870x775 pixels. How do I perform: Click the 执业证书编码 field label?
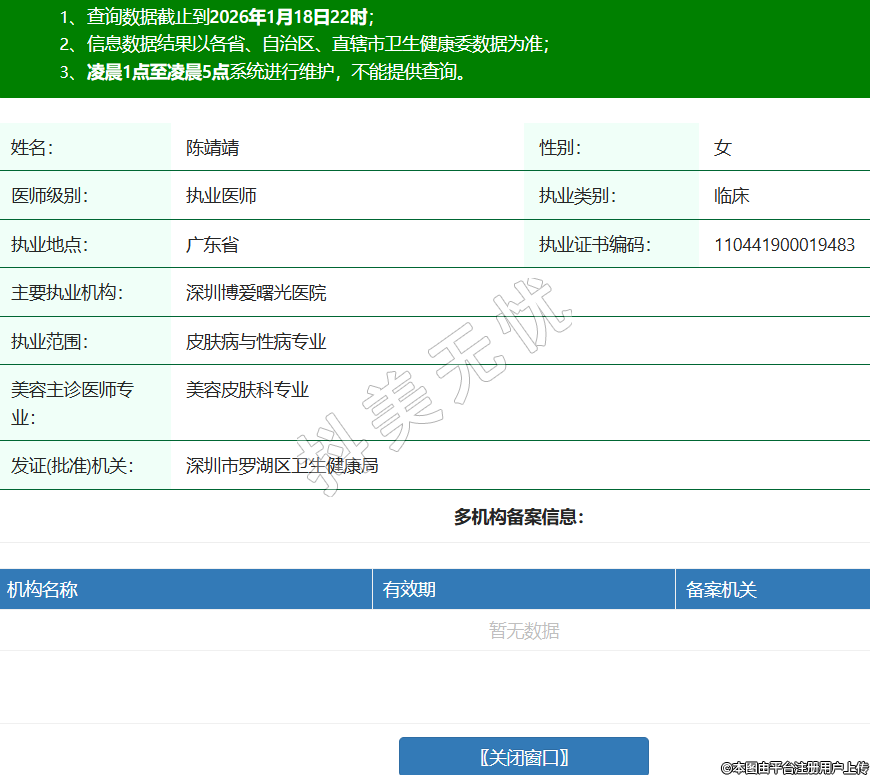tap(595, 245)
